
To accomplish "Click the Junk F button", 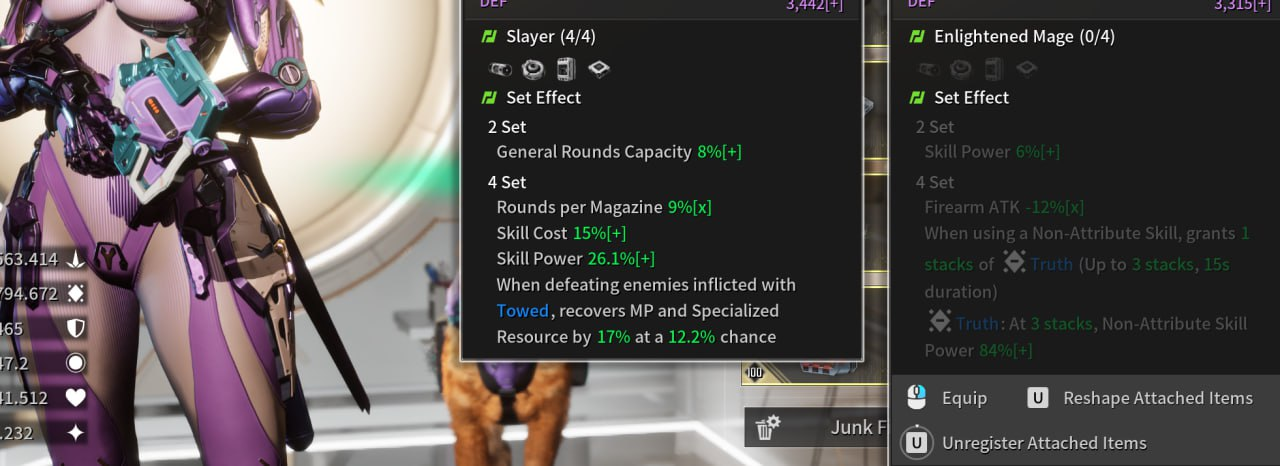I will (817, 428).
